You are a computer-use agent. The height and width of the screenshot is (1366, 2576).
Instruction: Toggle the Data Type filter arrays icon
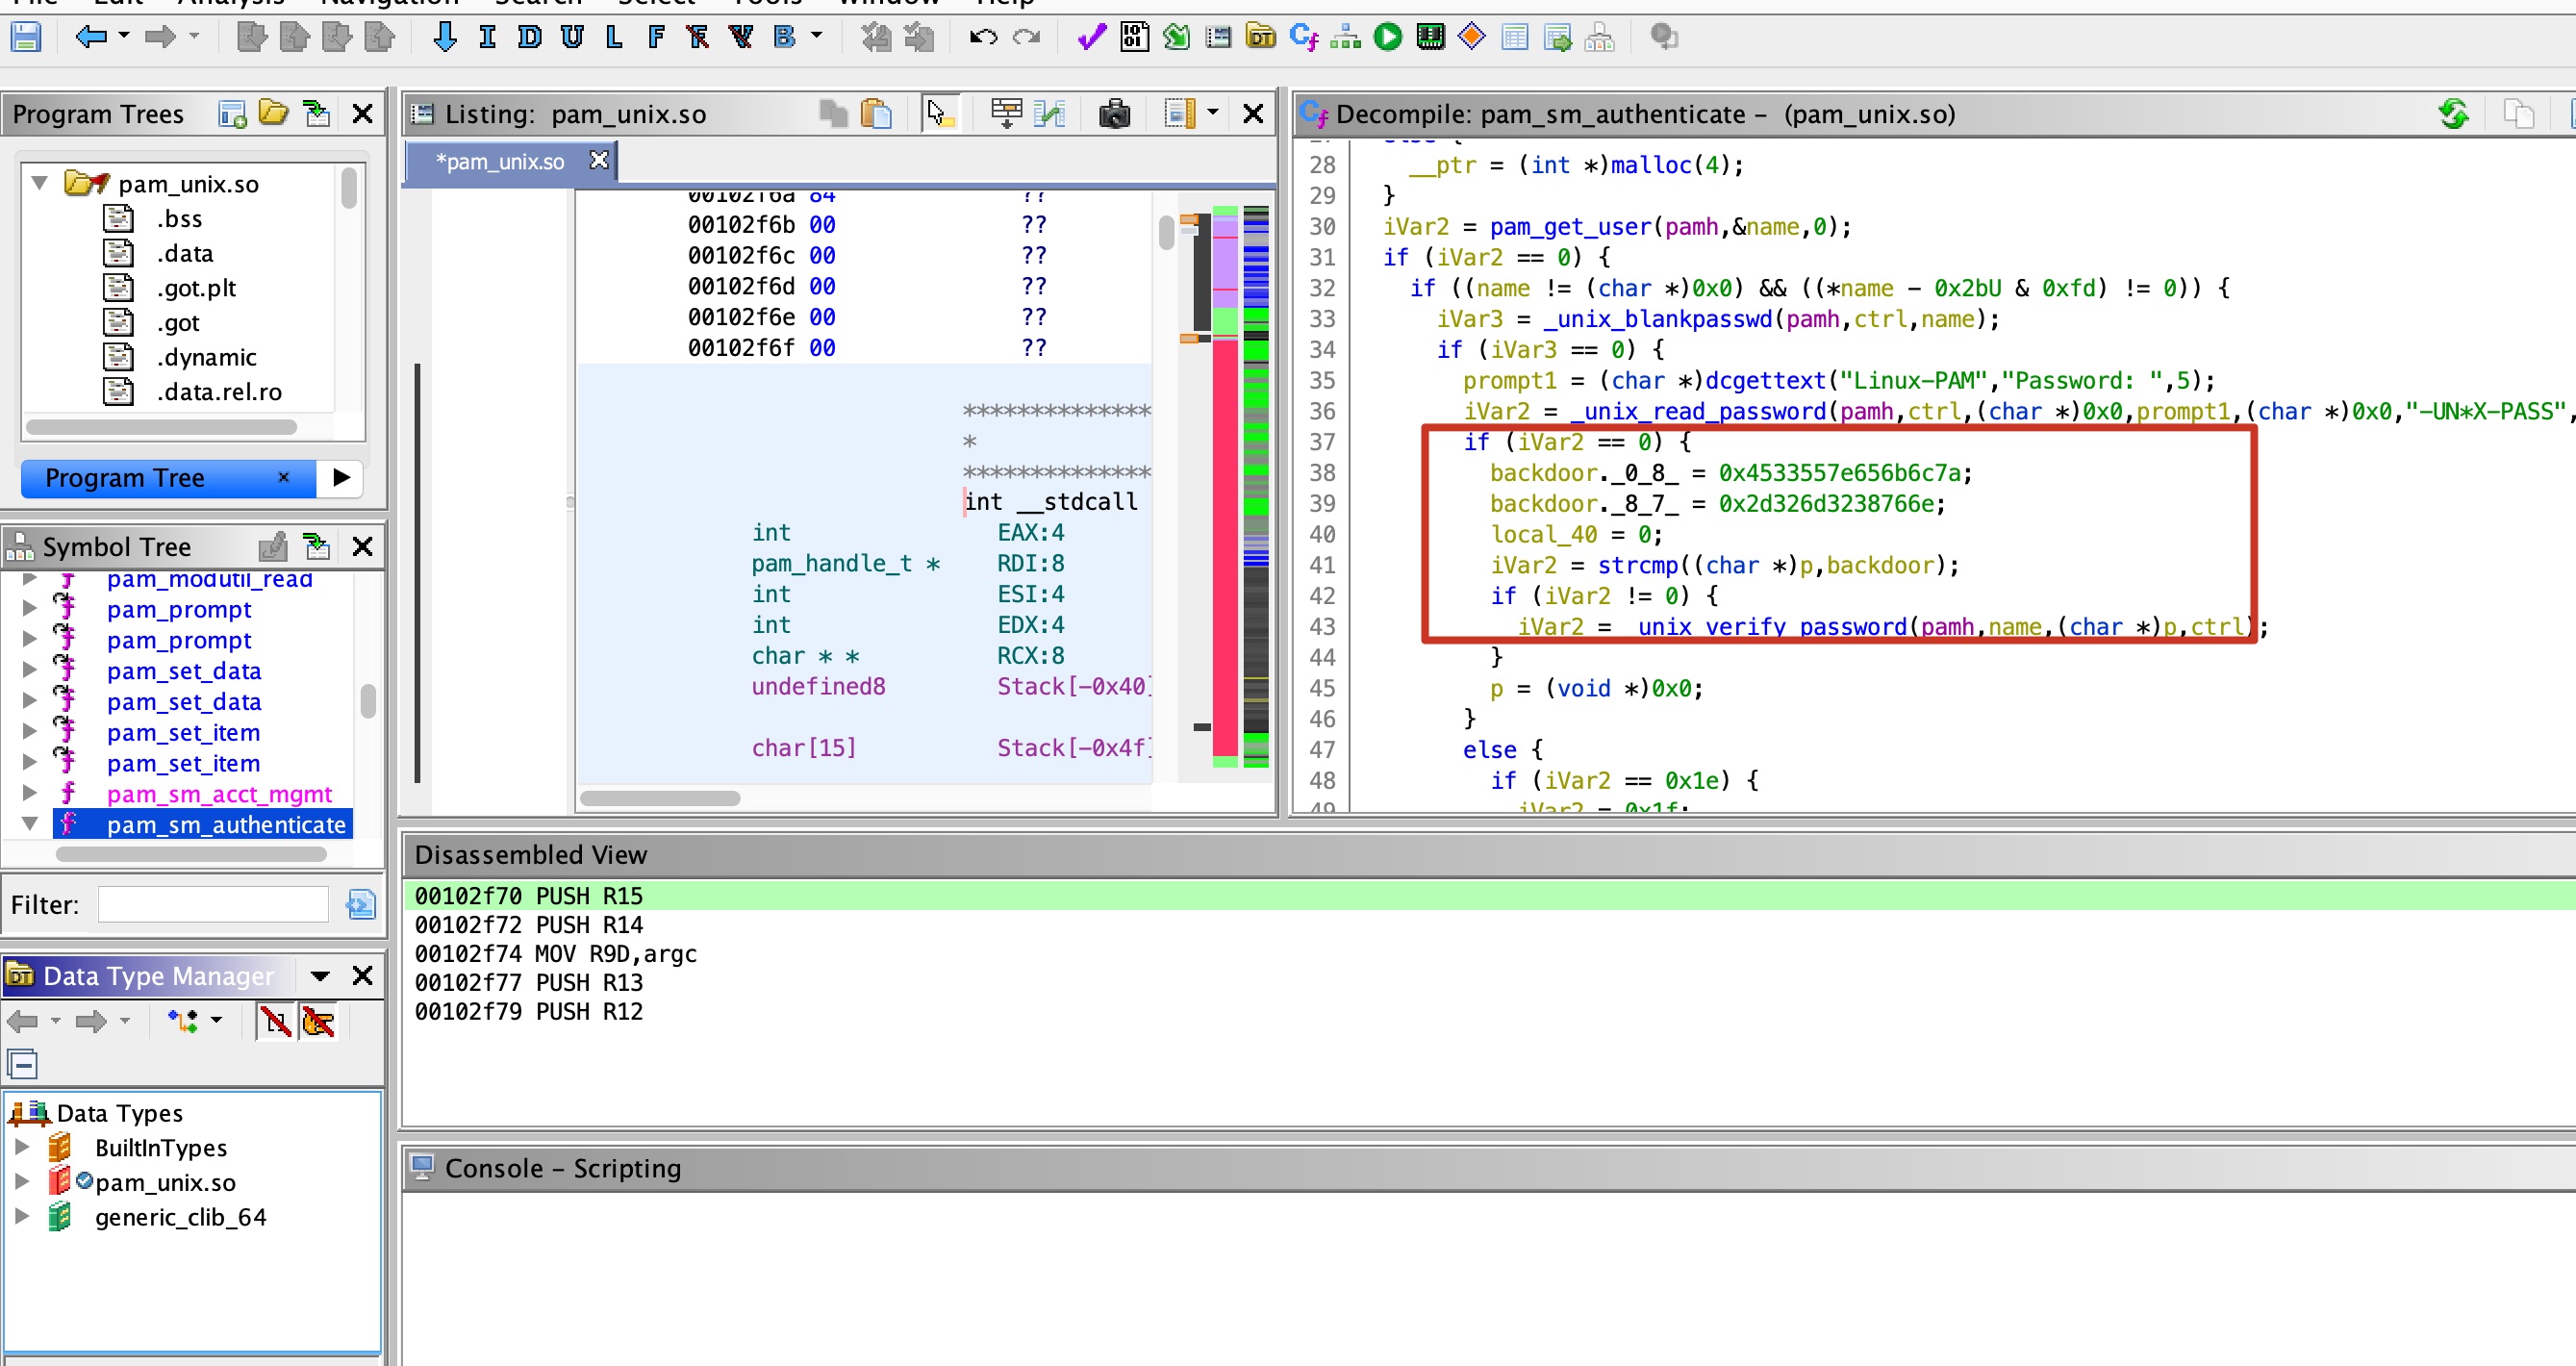[x=275, y=1021]
